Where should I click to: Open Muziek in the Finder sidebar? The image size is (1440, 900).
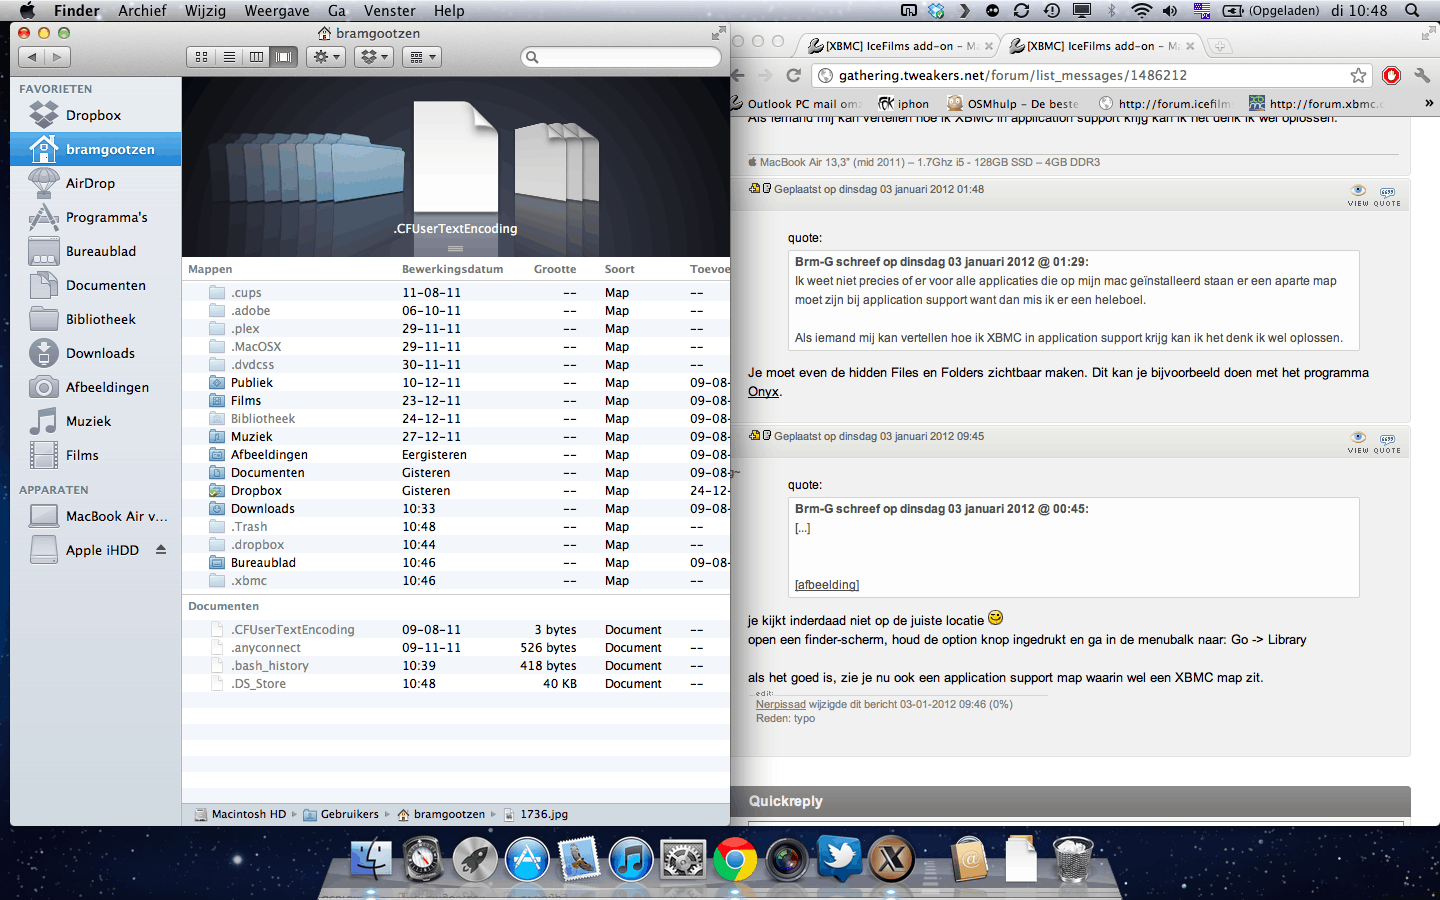coord(95,421)
